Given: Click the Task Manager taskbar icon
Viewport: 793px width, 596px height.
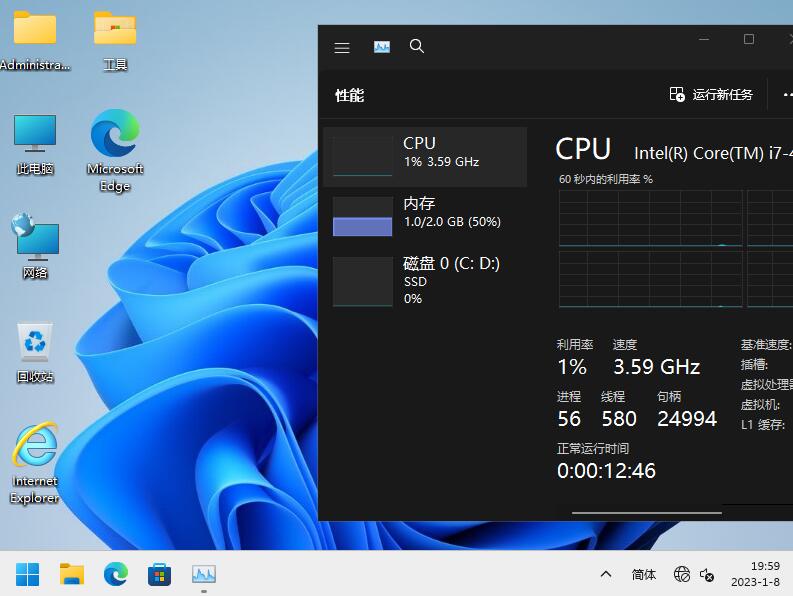Looking at the screenshot, I should click(x=204, y=574).
